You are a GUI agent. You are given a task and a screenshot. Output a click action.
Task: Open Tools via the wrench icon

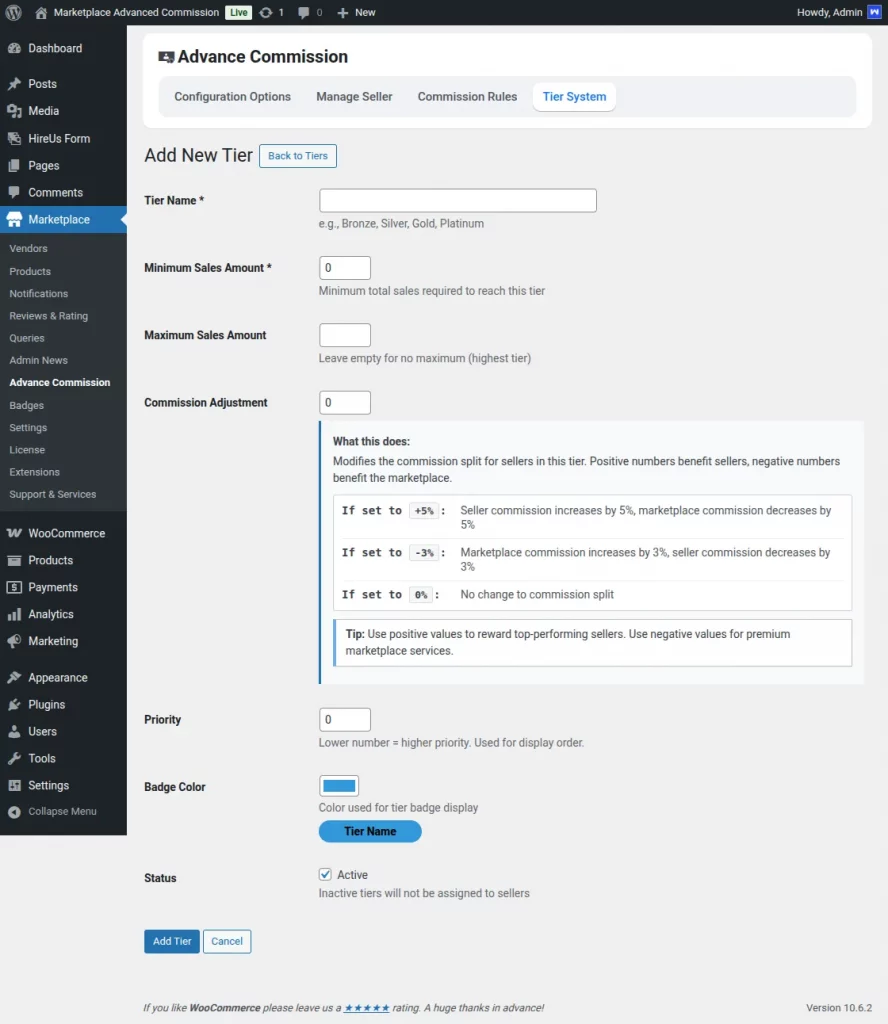[x=14, y=758]
